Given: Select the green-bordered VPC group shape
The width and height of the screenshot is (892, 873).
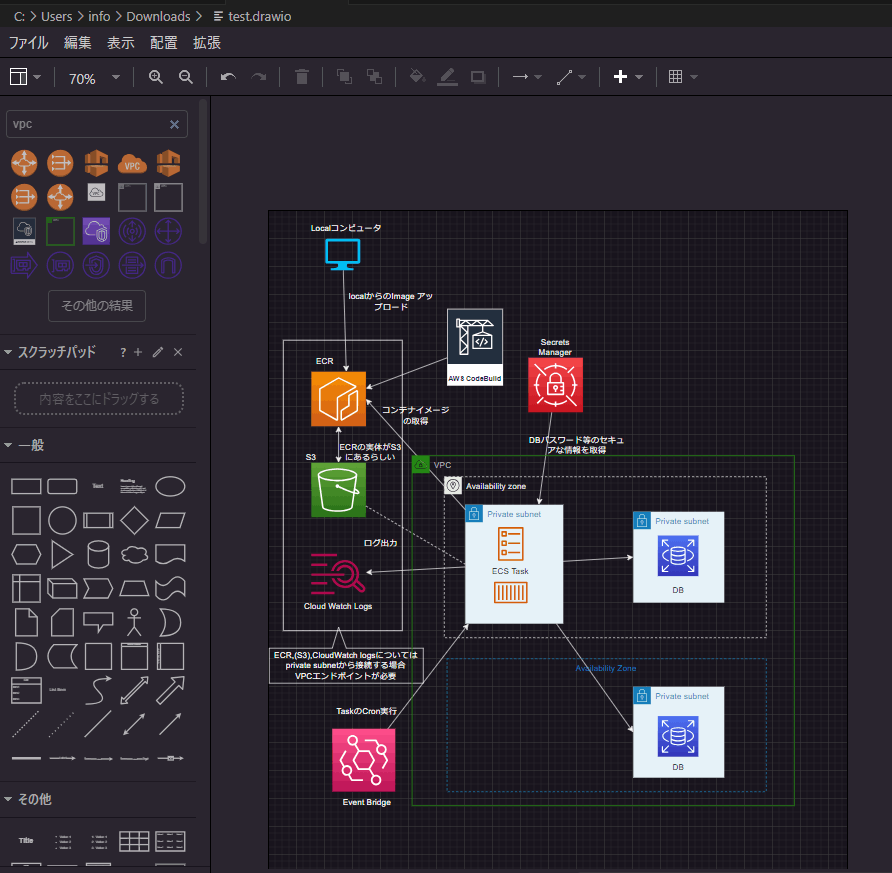Looking at the screenshot, I should (x=60, y=231).
